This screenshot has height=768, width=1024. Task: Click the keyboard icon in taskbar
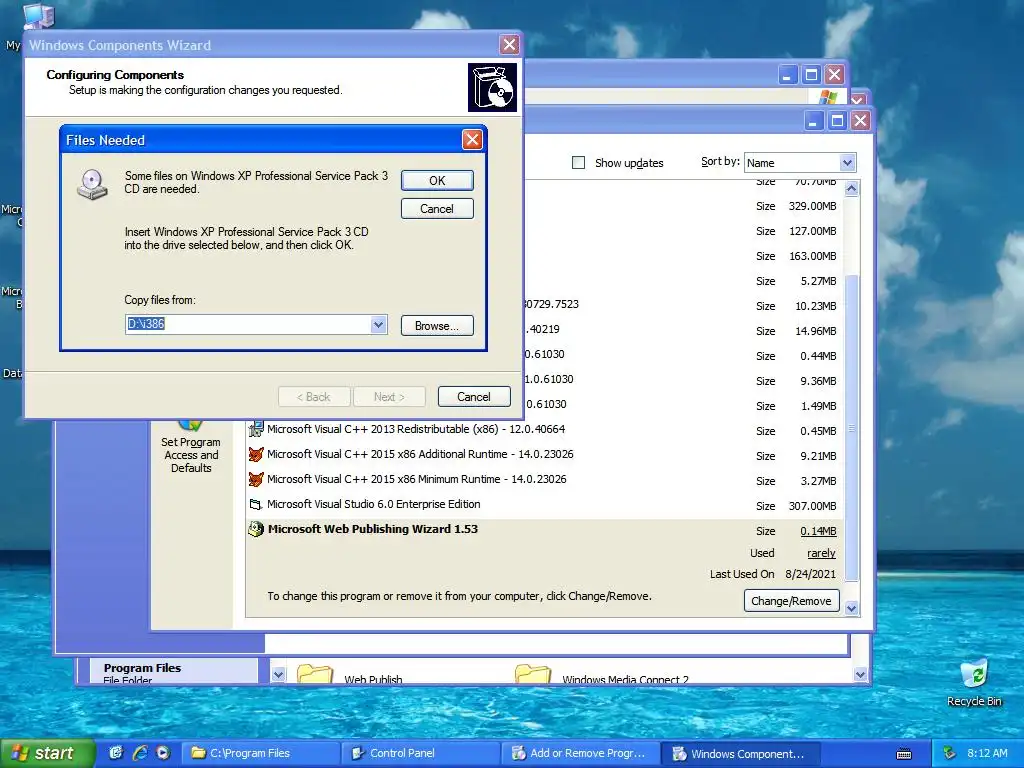904,754
